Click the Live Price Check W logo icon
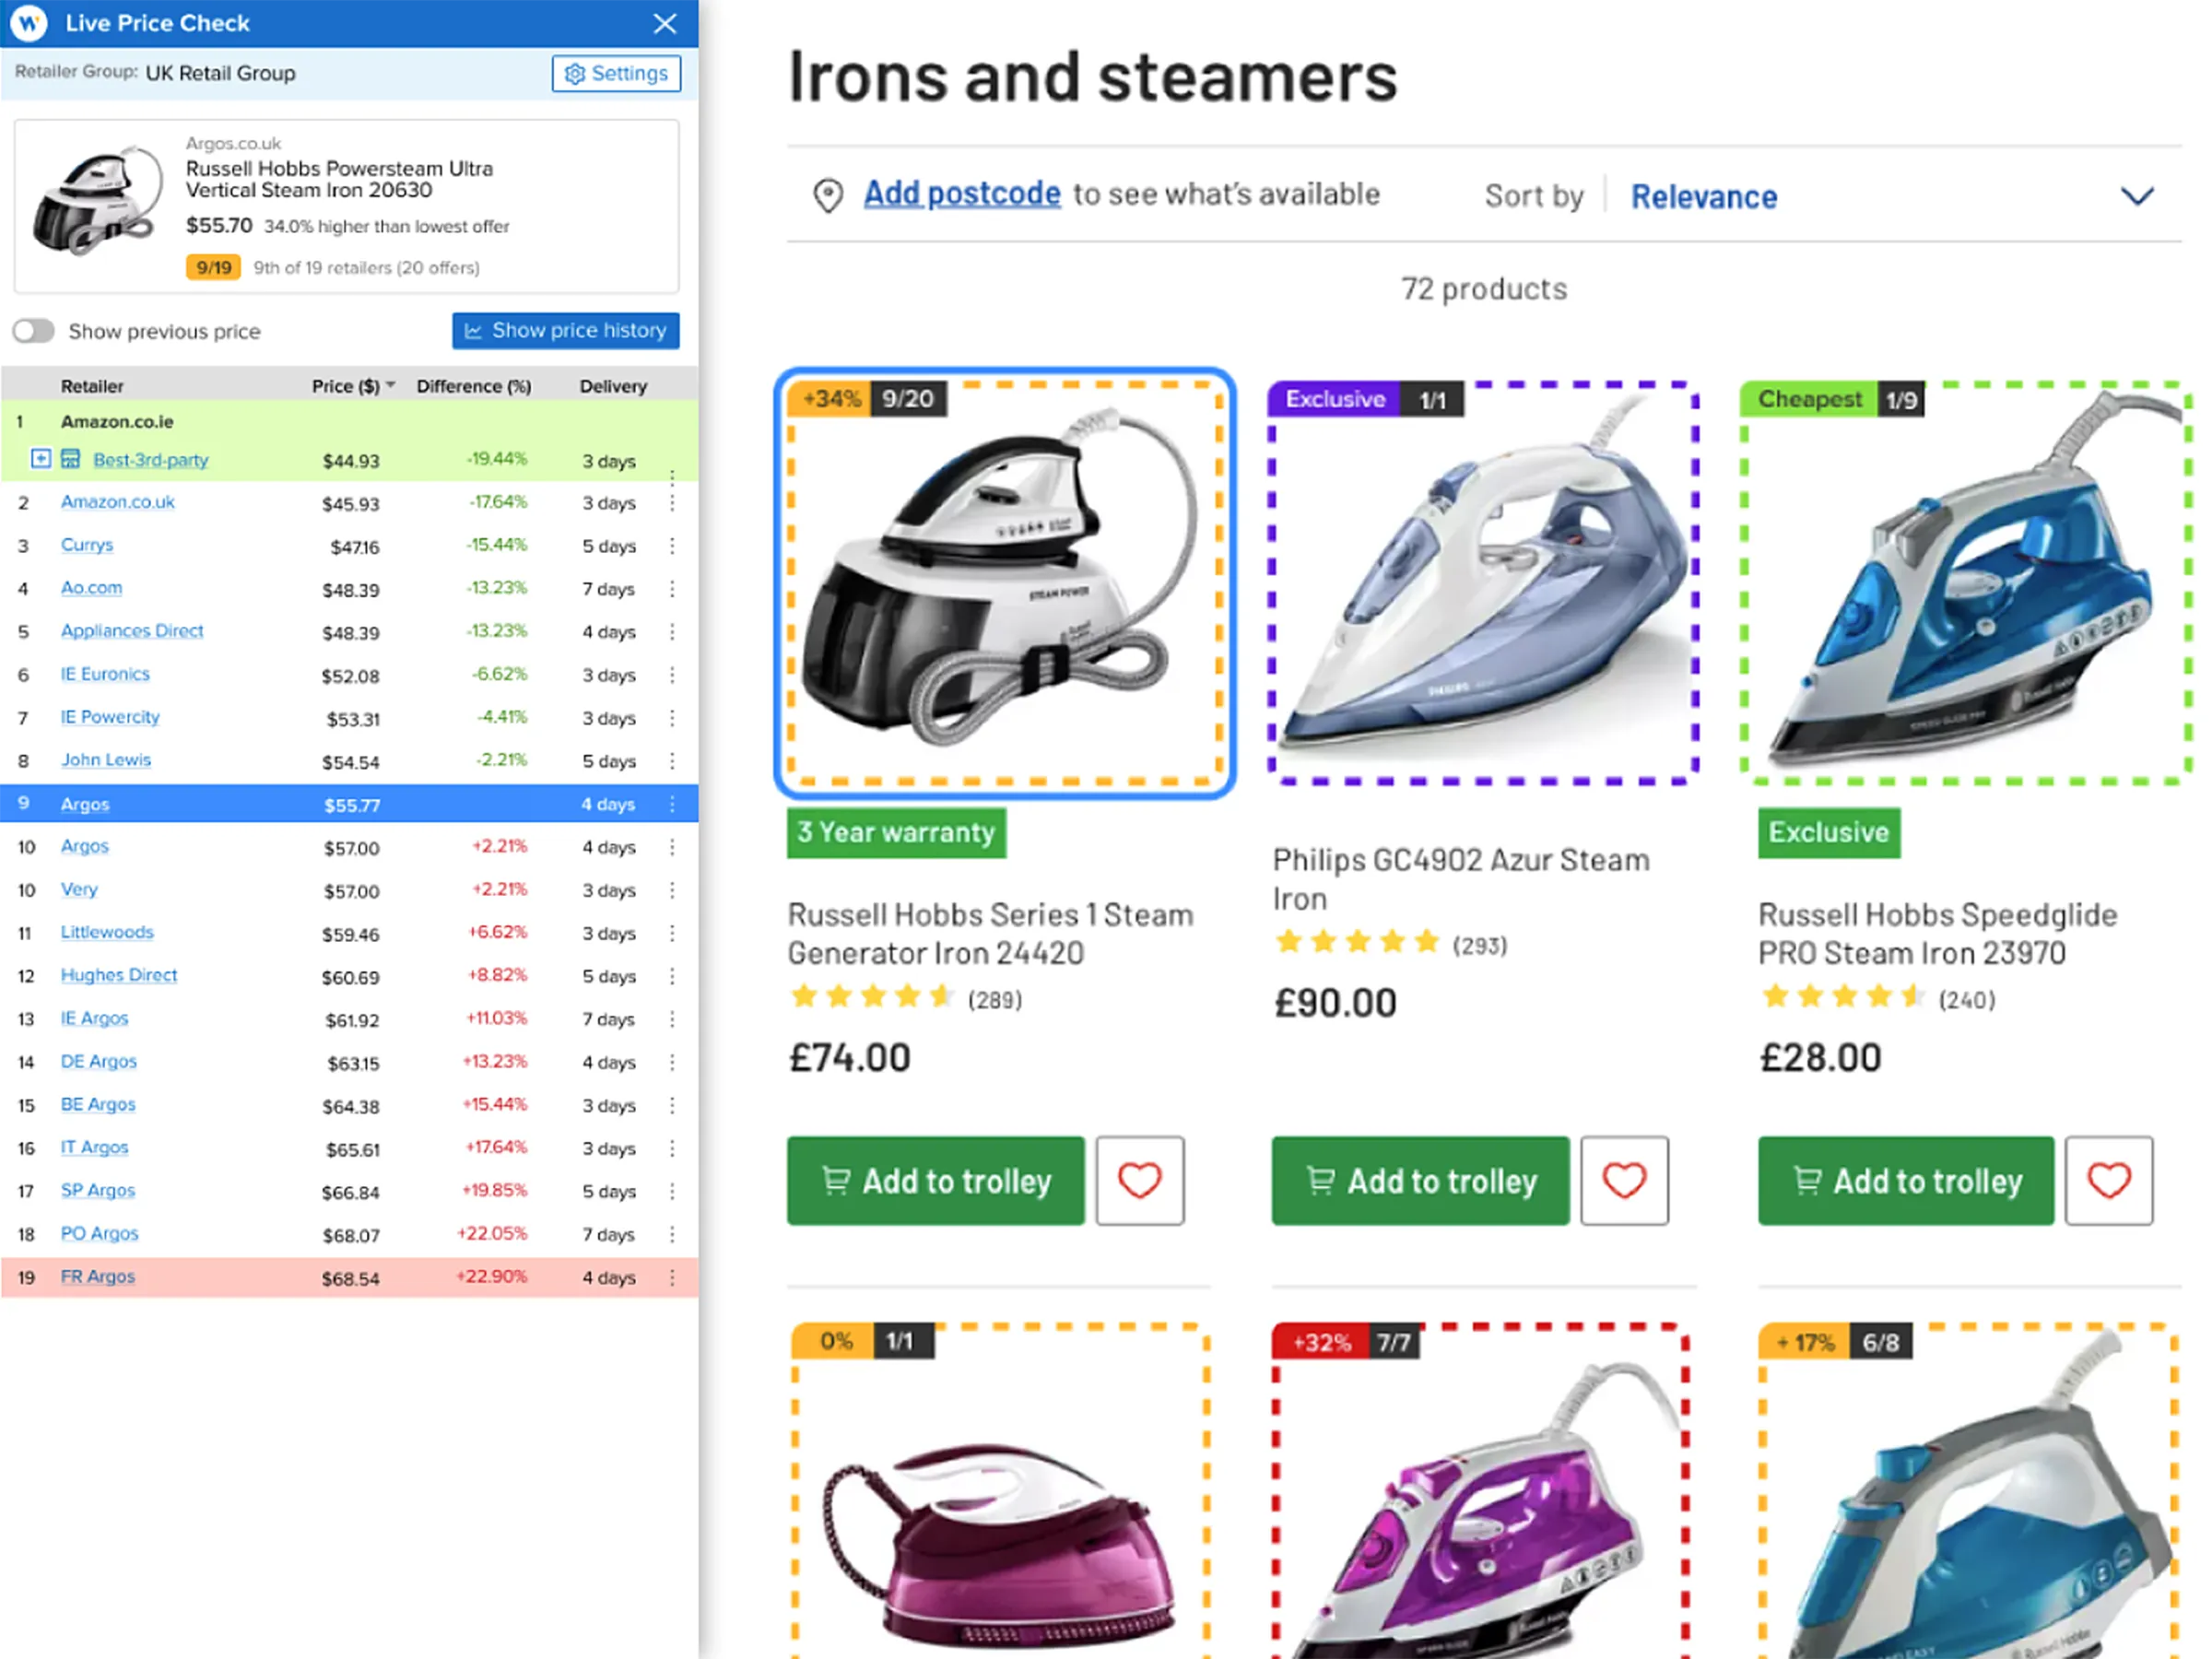The width and height of the screenshot is (2212, 1659). click(30, 23)
